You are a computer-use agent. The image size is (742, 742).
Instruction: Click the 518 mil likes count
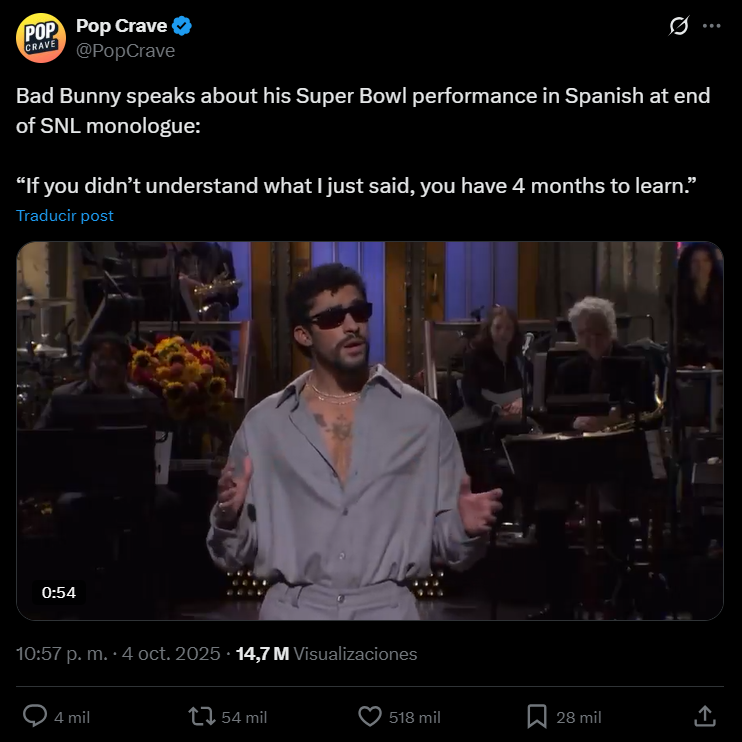415,717
